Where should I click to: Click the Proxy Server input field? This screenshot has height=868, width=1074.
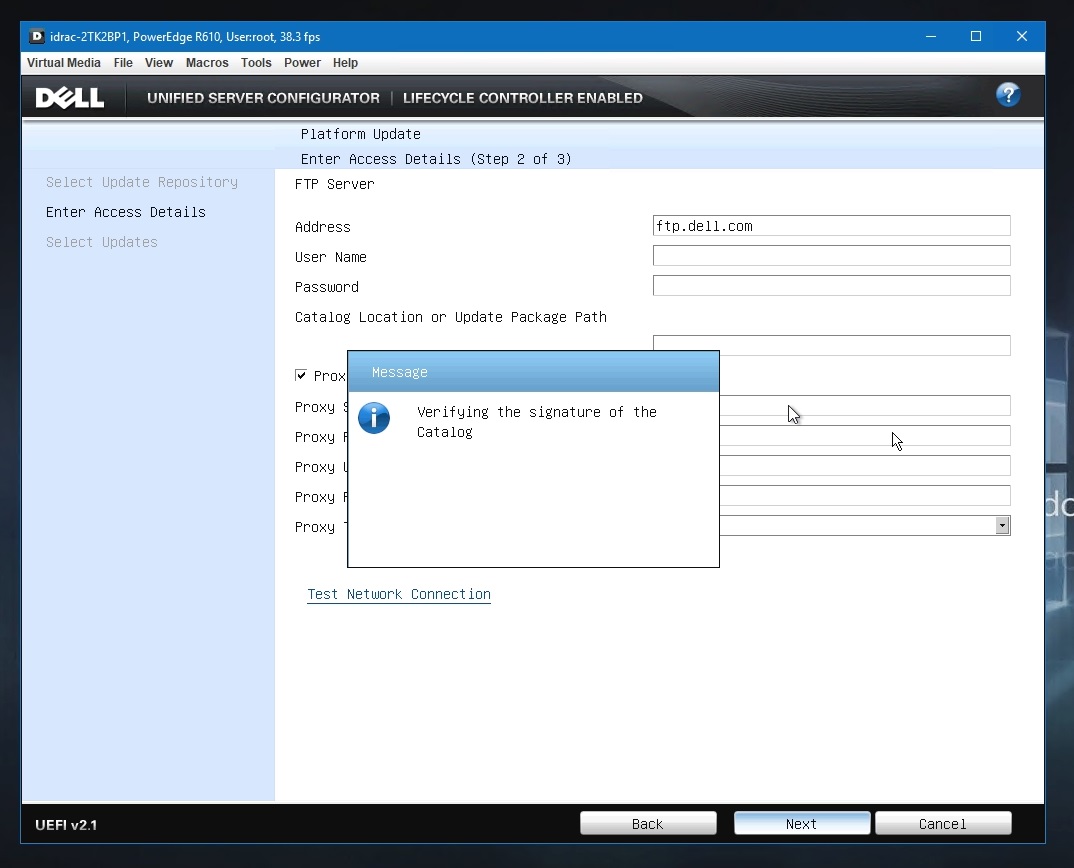[x=864, y=406]
